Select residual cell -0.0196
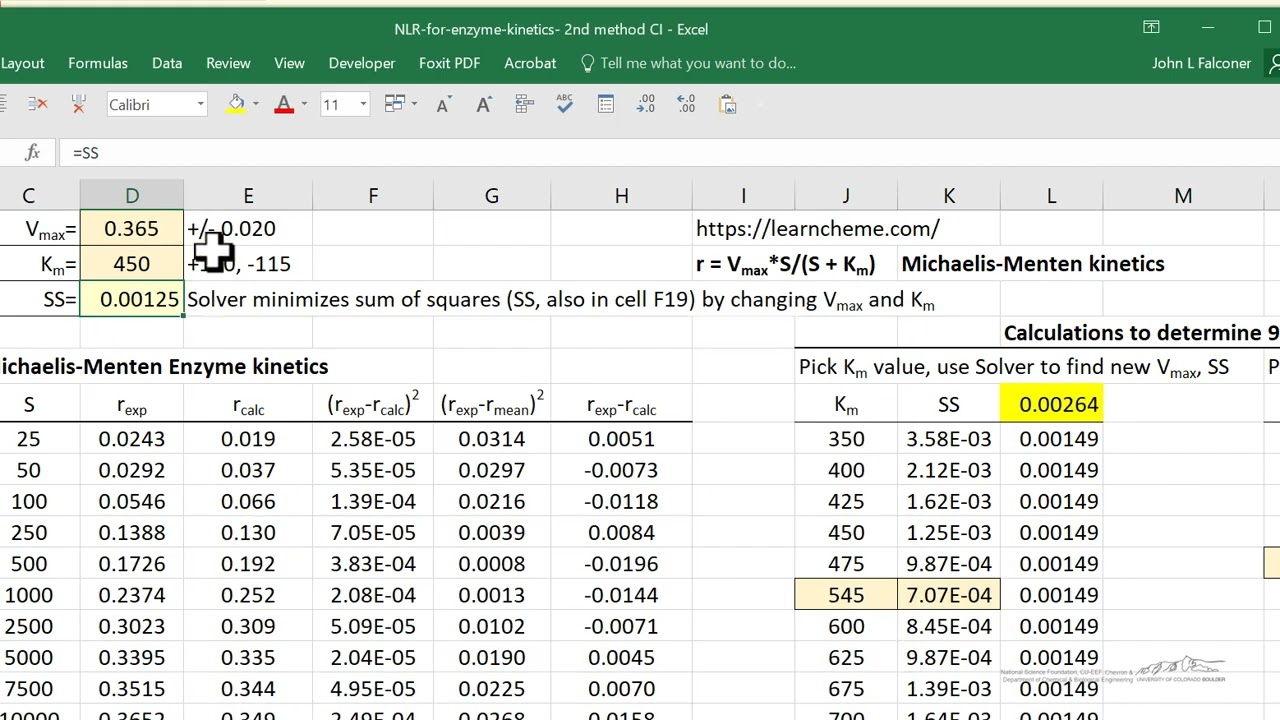1280x720 pixels. click(x=621, y=564)
